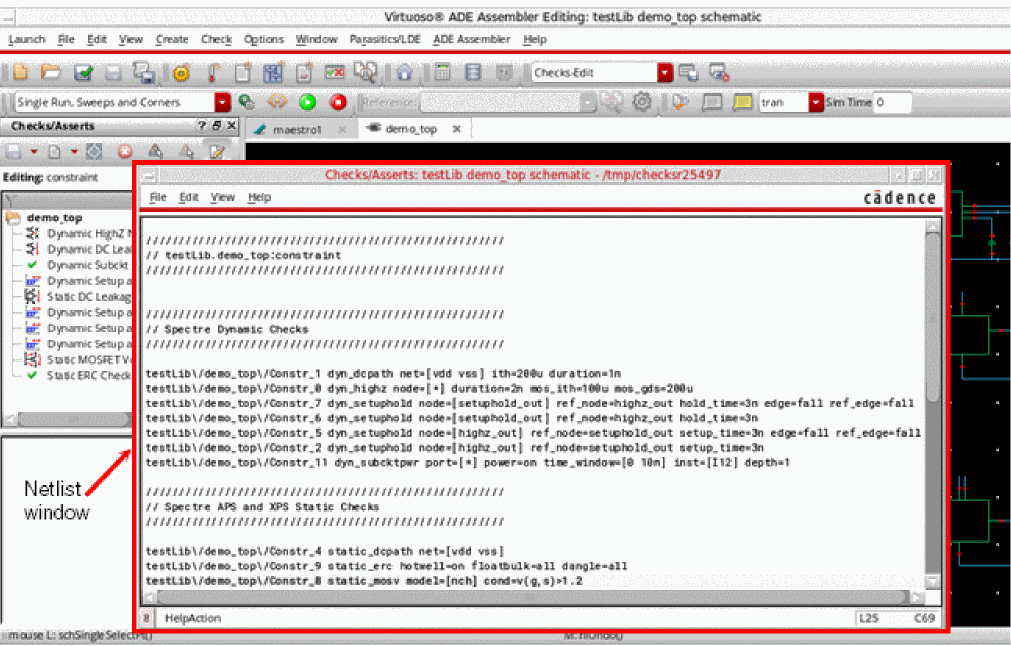
Task: Click the gray gear settings icon
Action: 642,101
